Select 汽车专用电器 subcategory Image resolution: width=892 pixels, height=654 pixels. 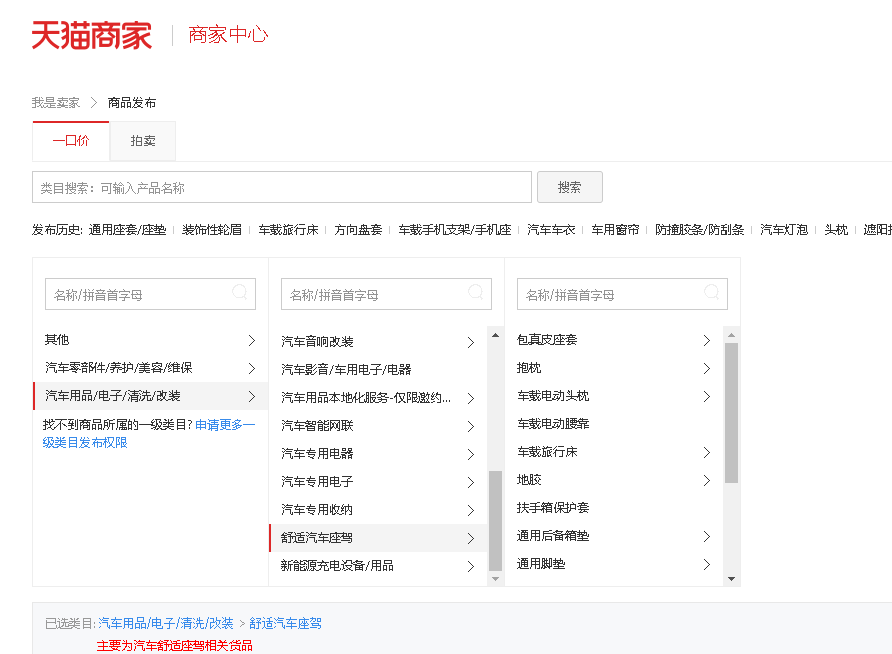[378, 454]
